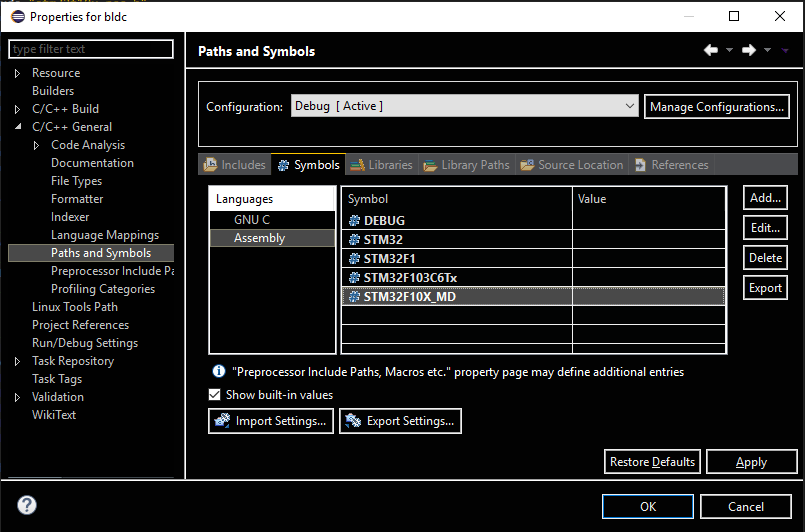This screenshot has height=532, width=805.
Task: Apply the current settings
Action: coord(752,462)
